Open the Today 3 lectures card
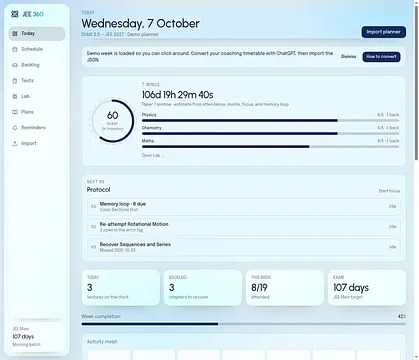 click(121, 288)
